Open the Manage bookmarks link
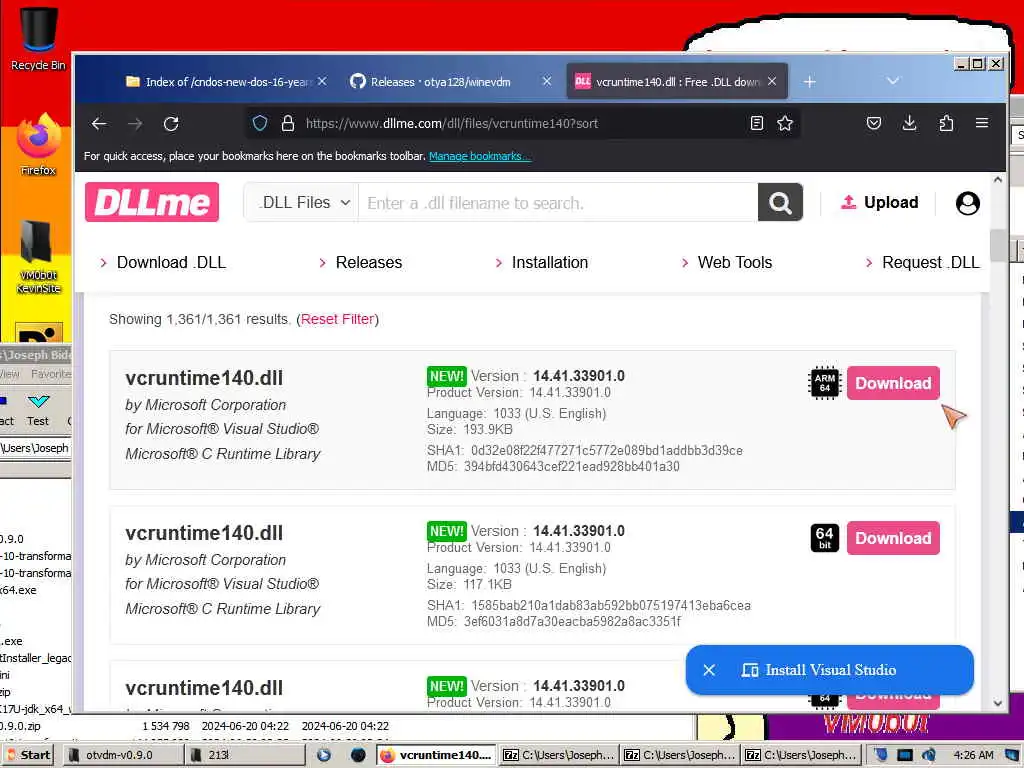 479,157
